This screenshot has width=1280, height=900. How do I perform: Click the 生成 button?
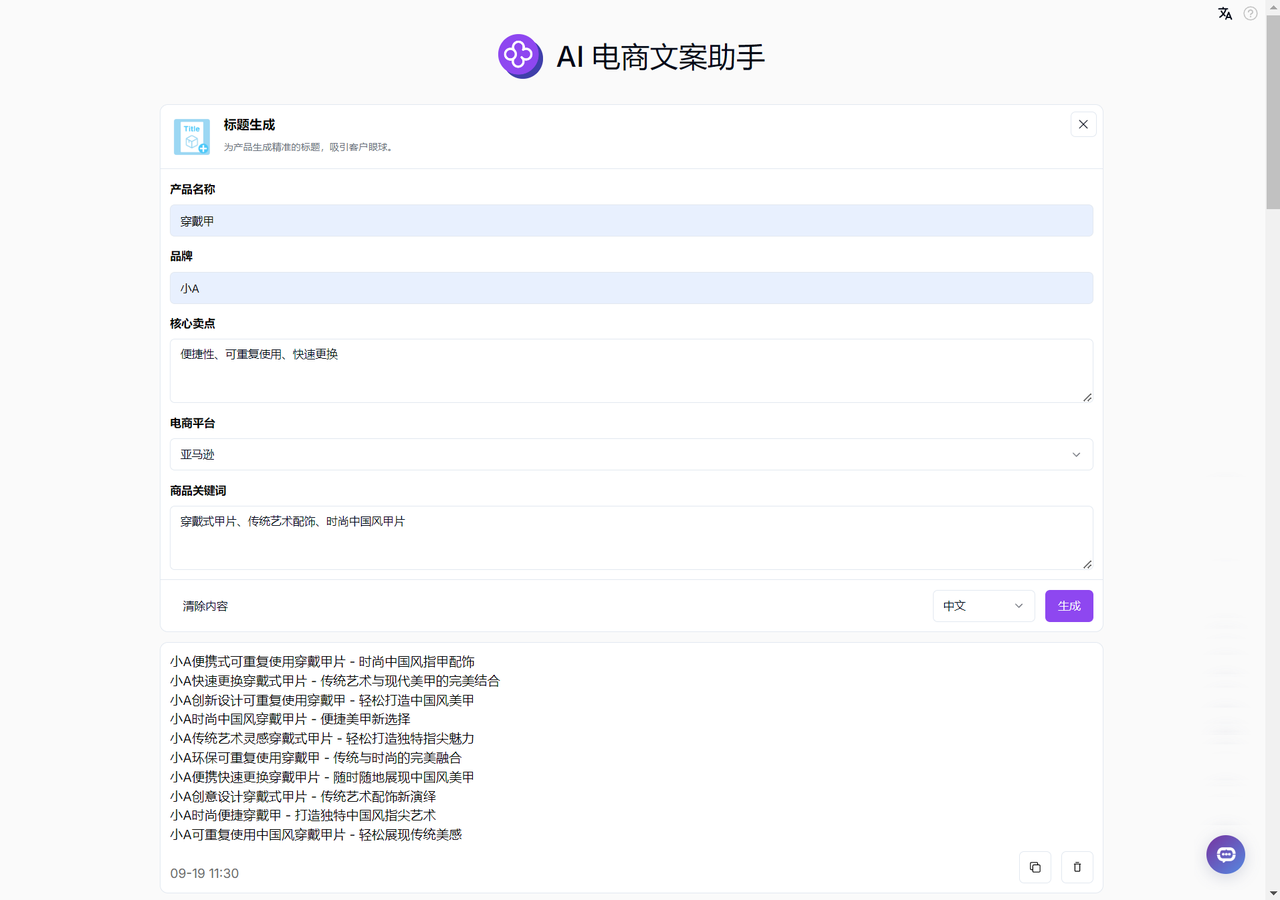click(1069, 606)
